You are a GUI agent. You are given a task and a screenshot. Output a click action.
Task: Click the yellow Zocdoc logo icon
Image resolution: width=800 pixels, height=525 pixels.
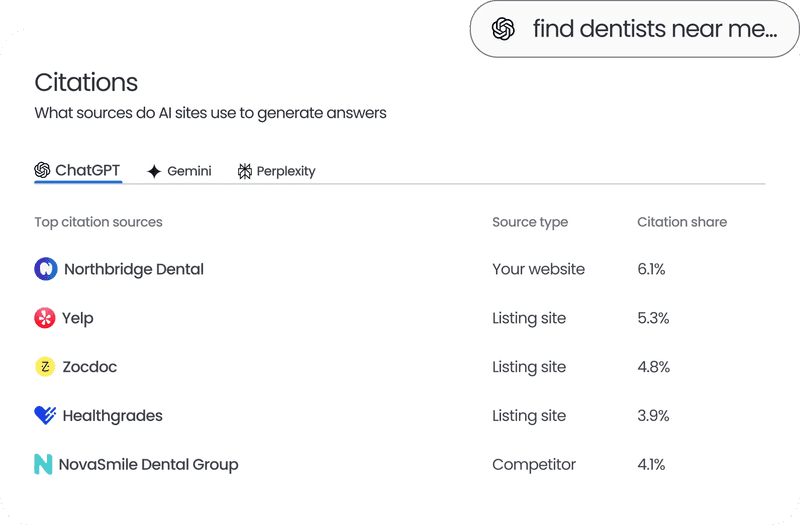(x=45, y=366)
